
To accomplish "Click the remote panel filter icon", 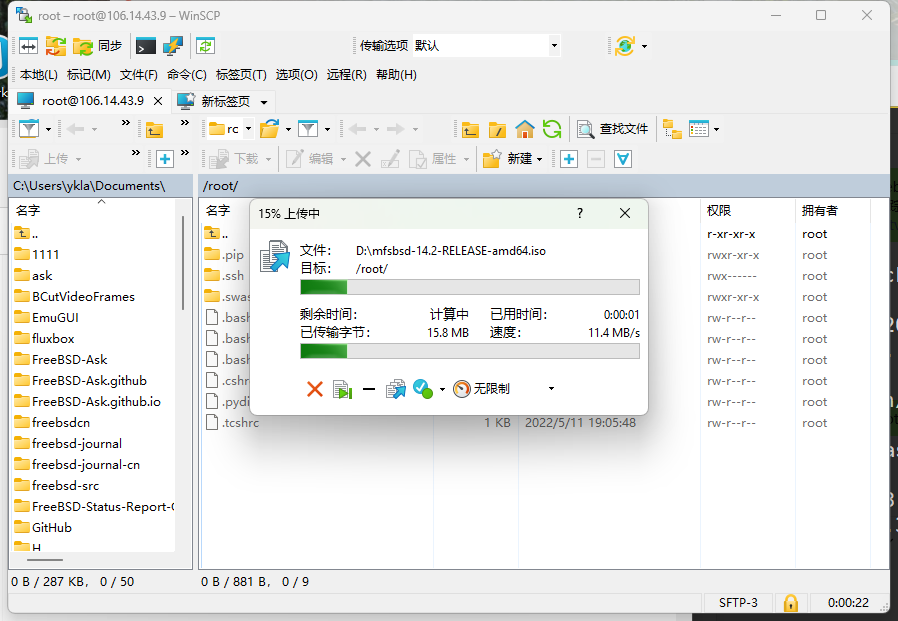I will pos(308,129).
